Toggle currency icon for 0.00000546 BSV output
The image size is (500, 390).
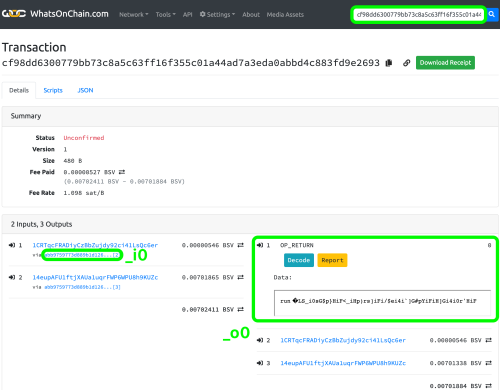pos(488,340)
